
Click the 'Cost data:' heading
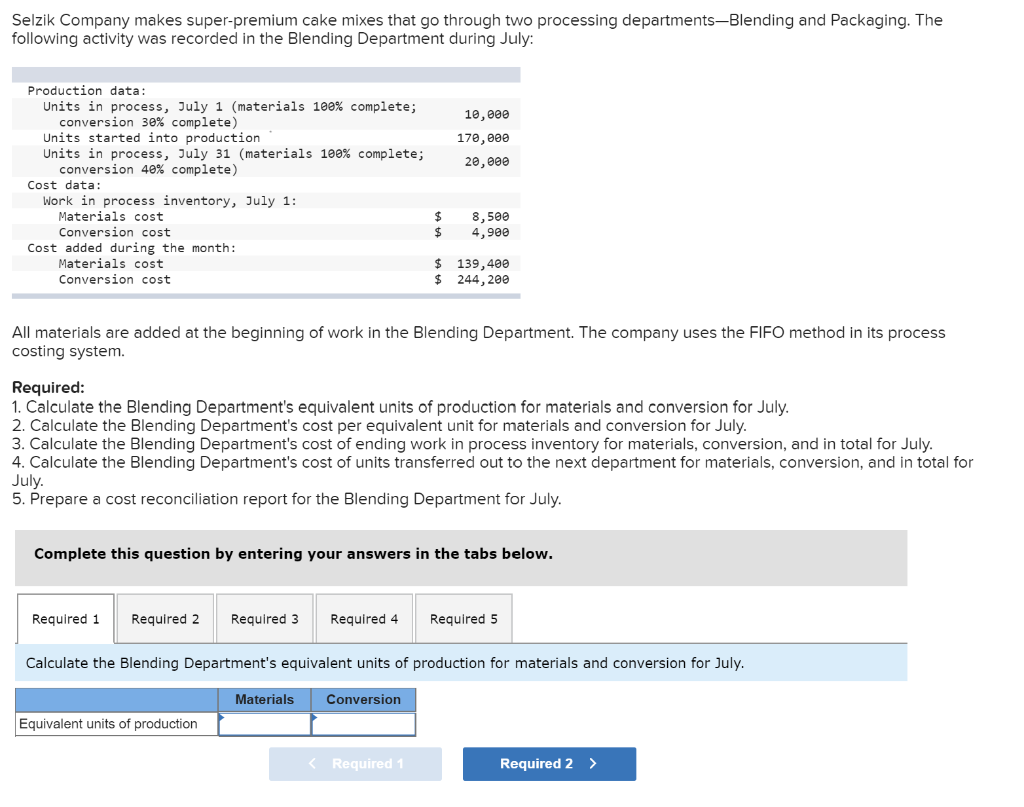tap(65, 185)
